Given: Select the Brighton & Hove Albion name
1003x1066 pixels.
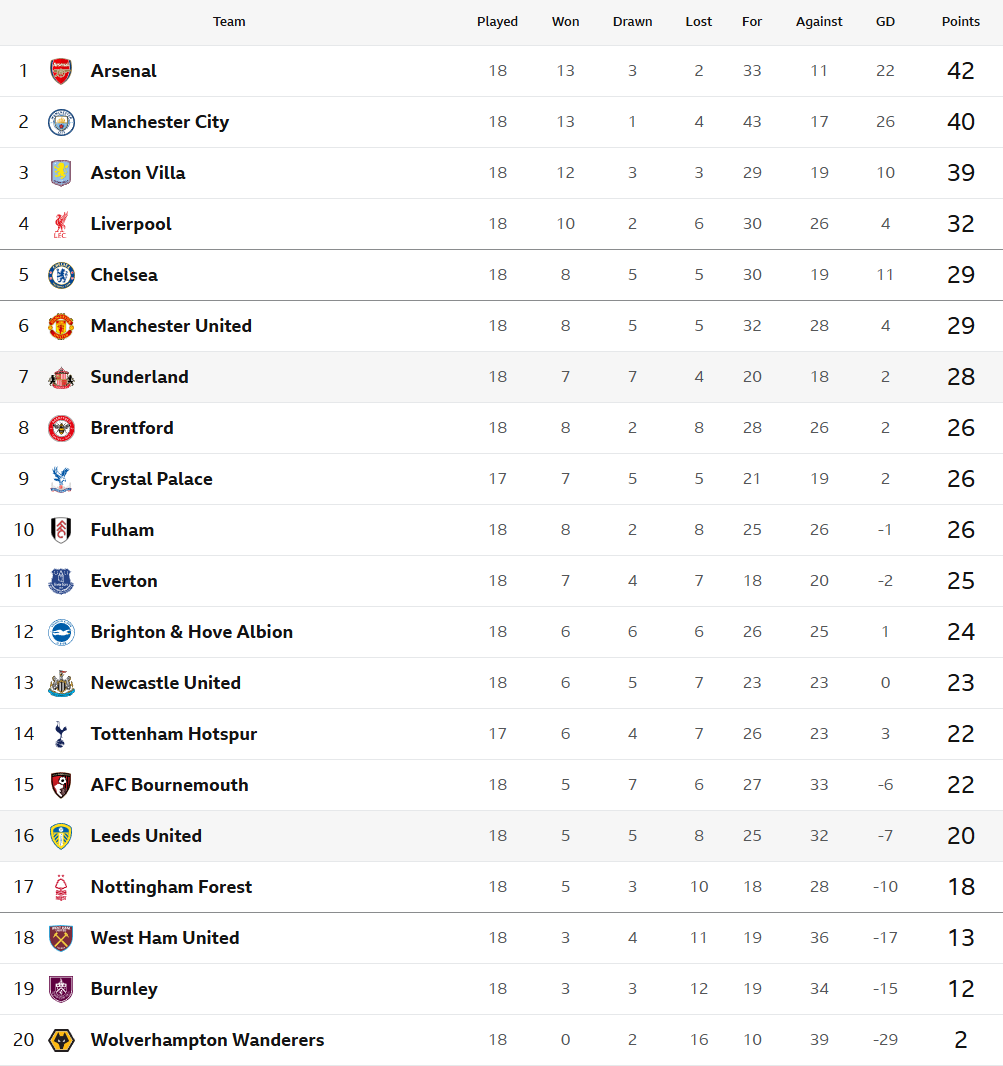Looking at the screenshot, I should pyautogui.click(x=192, y=632).
